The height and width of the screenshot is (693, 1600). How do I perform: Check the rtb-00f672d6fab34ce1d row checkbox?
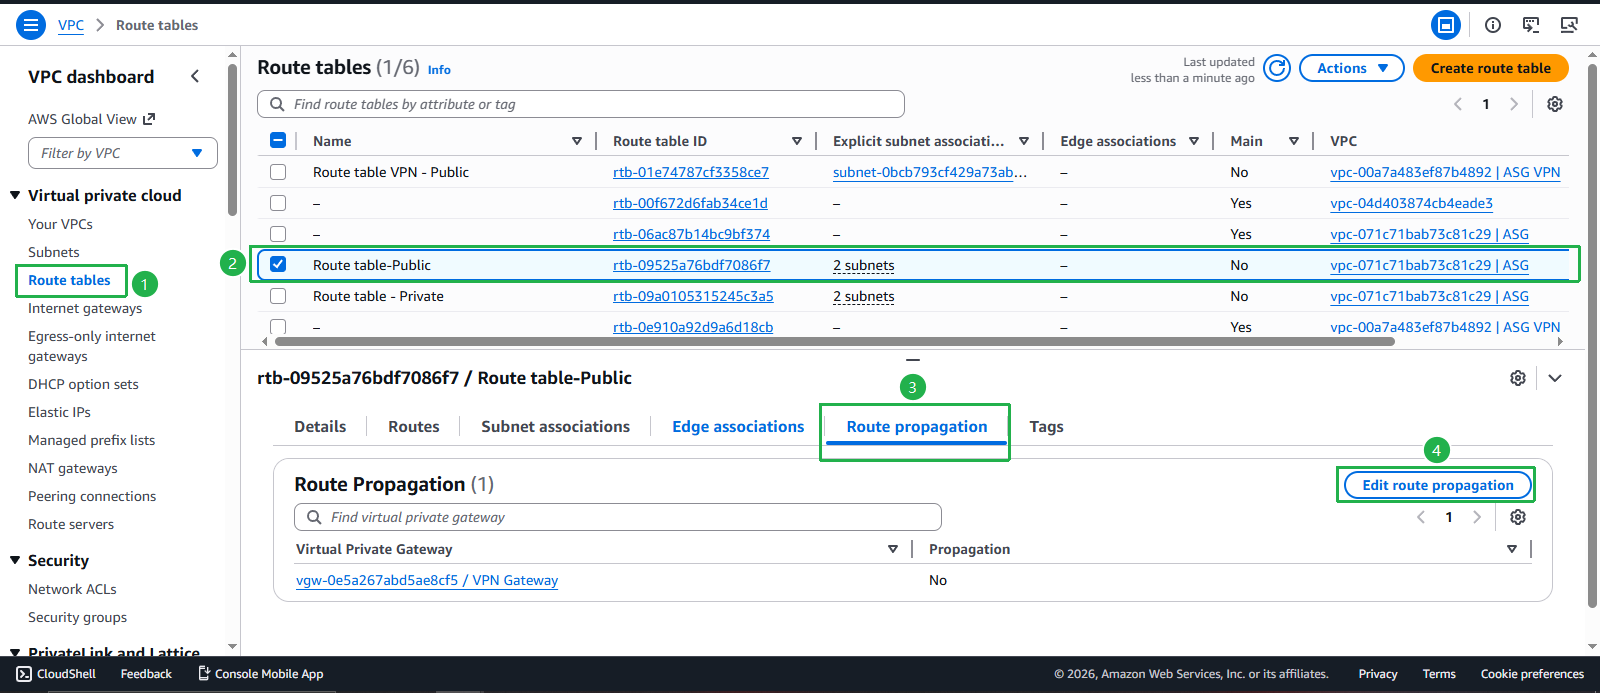click(x=278, y=203)
